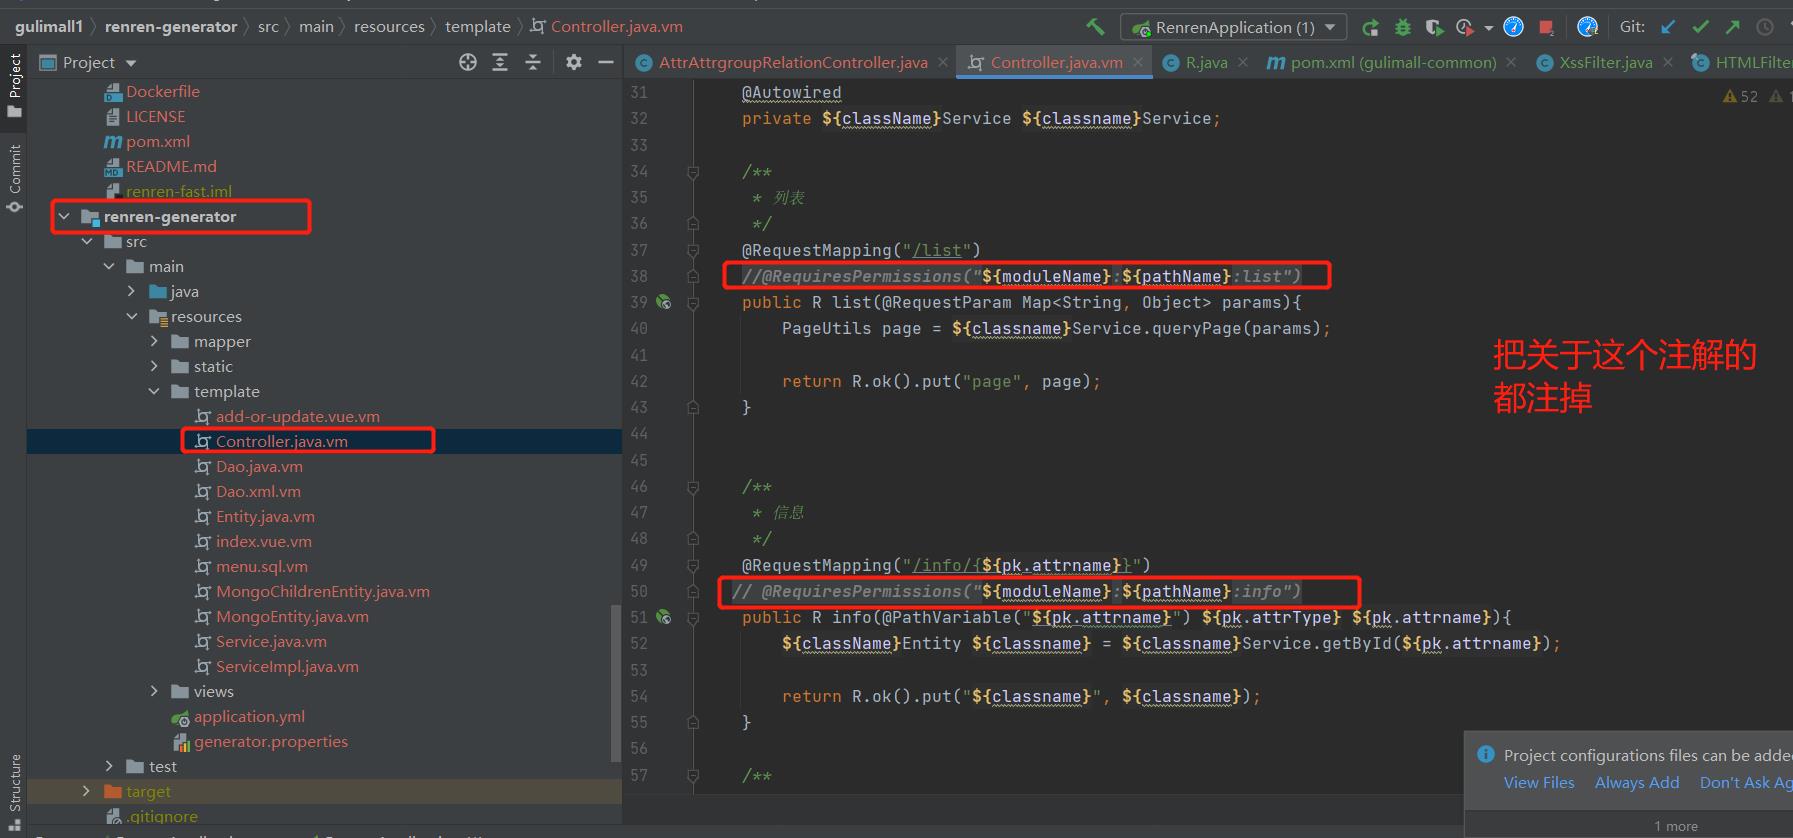
Task: Expand the views folder
Action: [154, 691]
